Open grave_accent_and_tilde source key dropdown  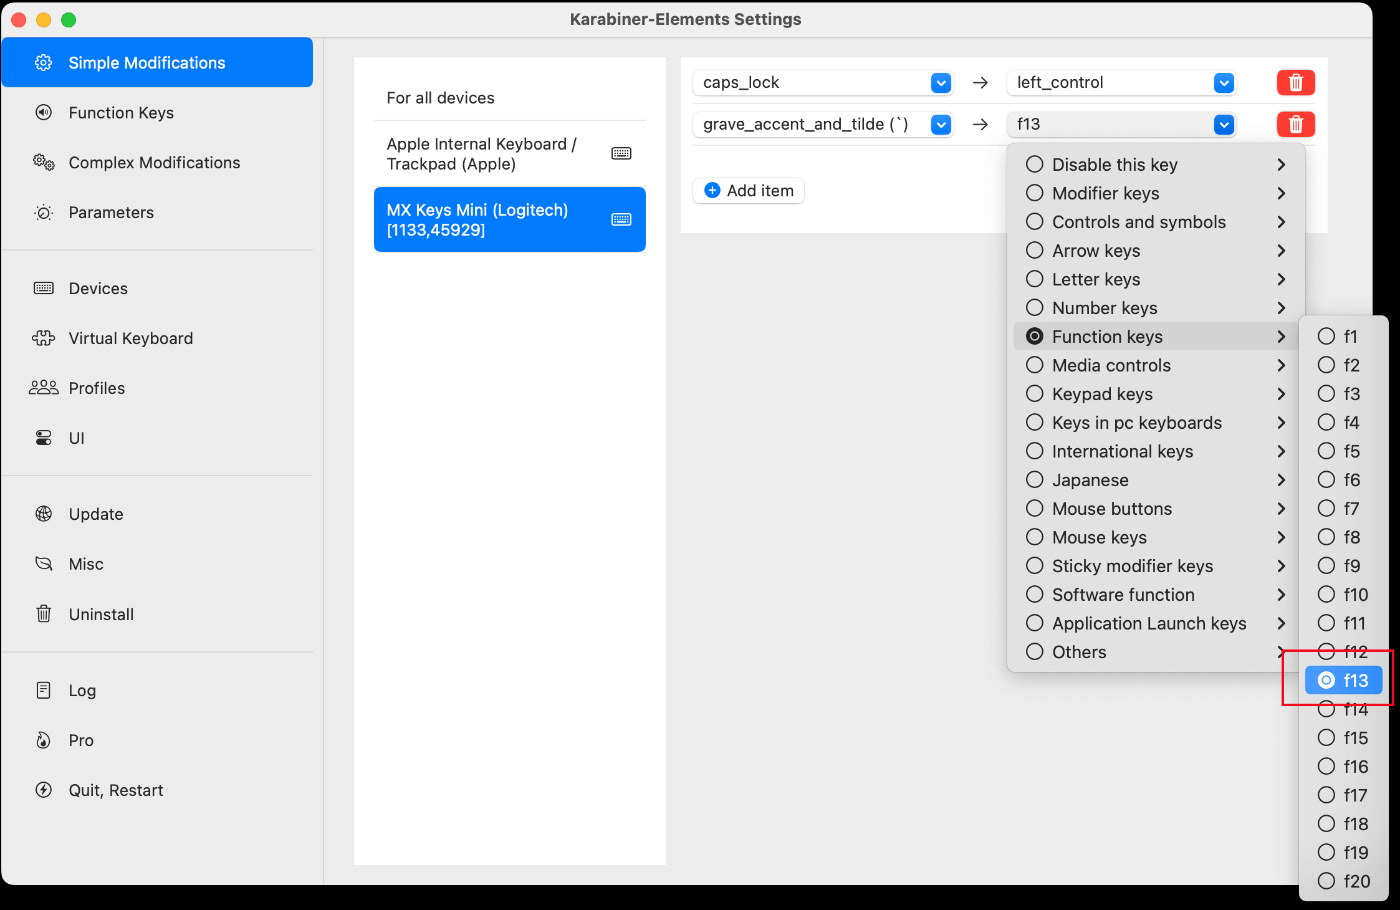pos(940,124)
